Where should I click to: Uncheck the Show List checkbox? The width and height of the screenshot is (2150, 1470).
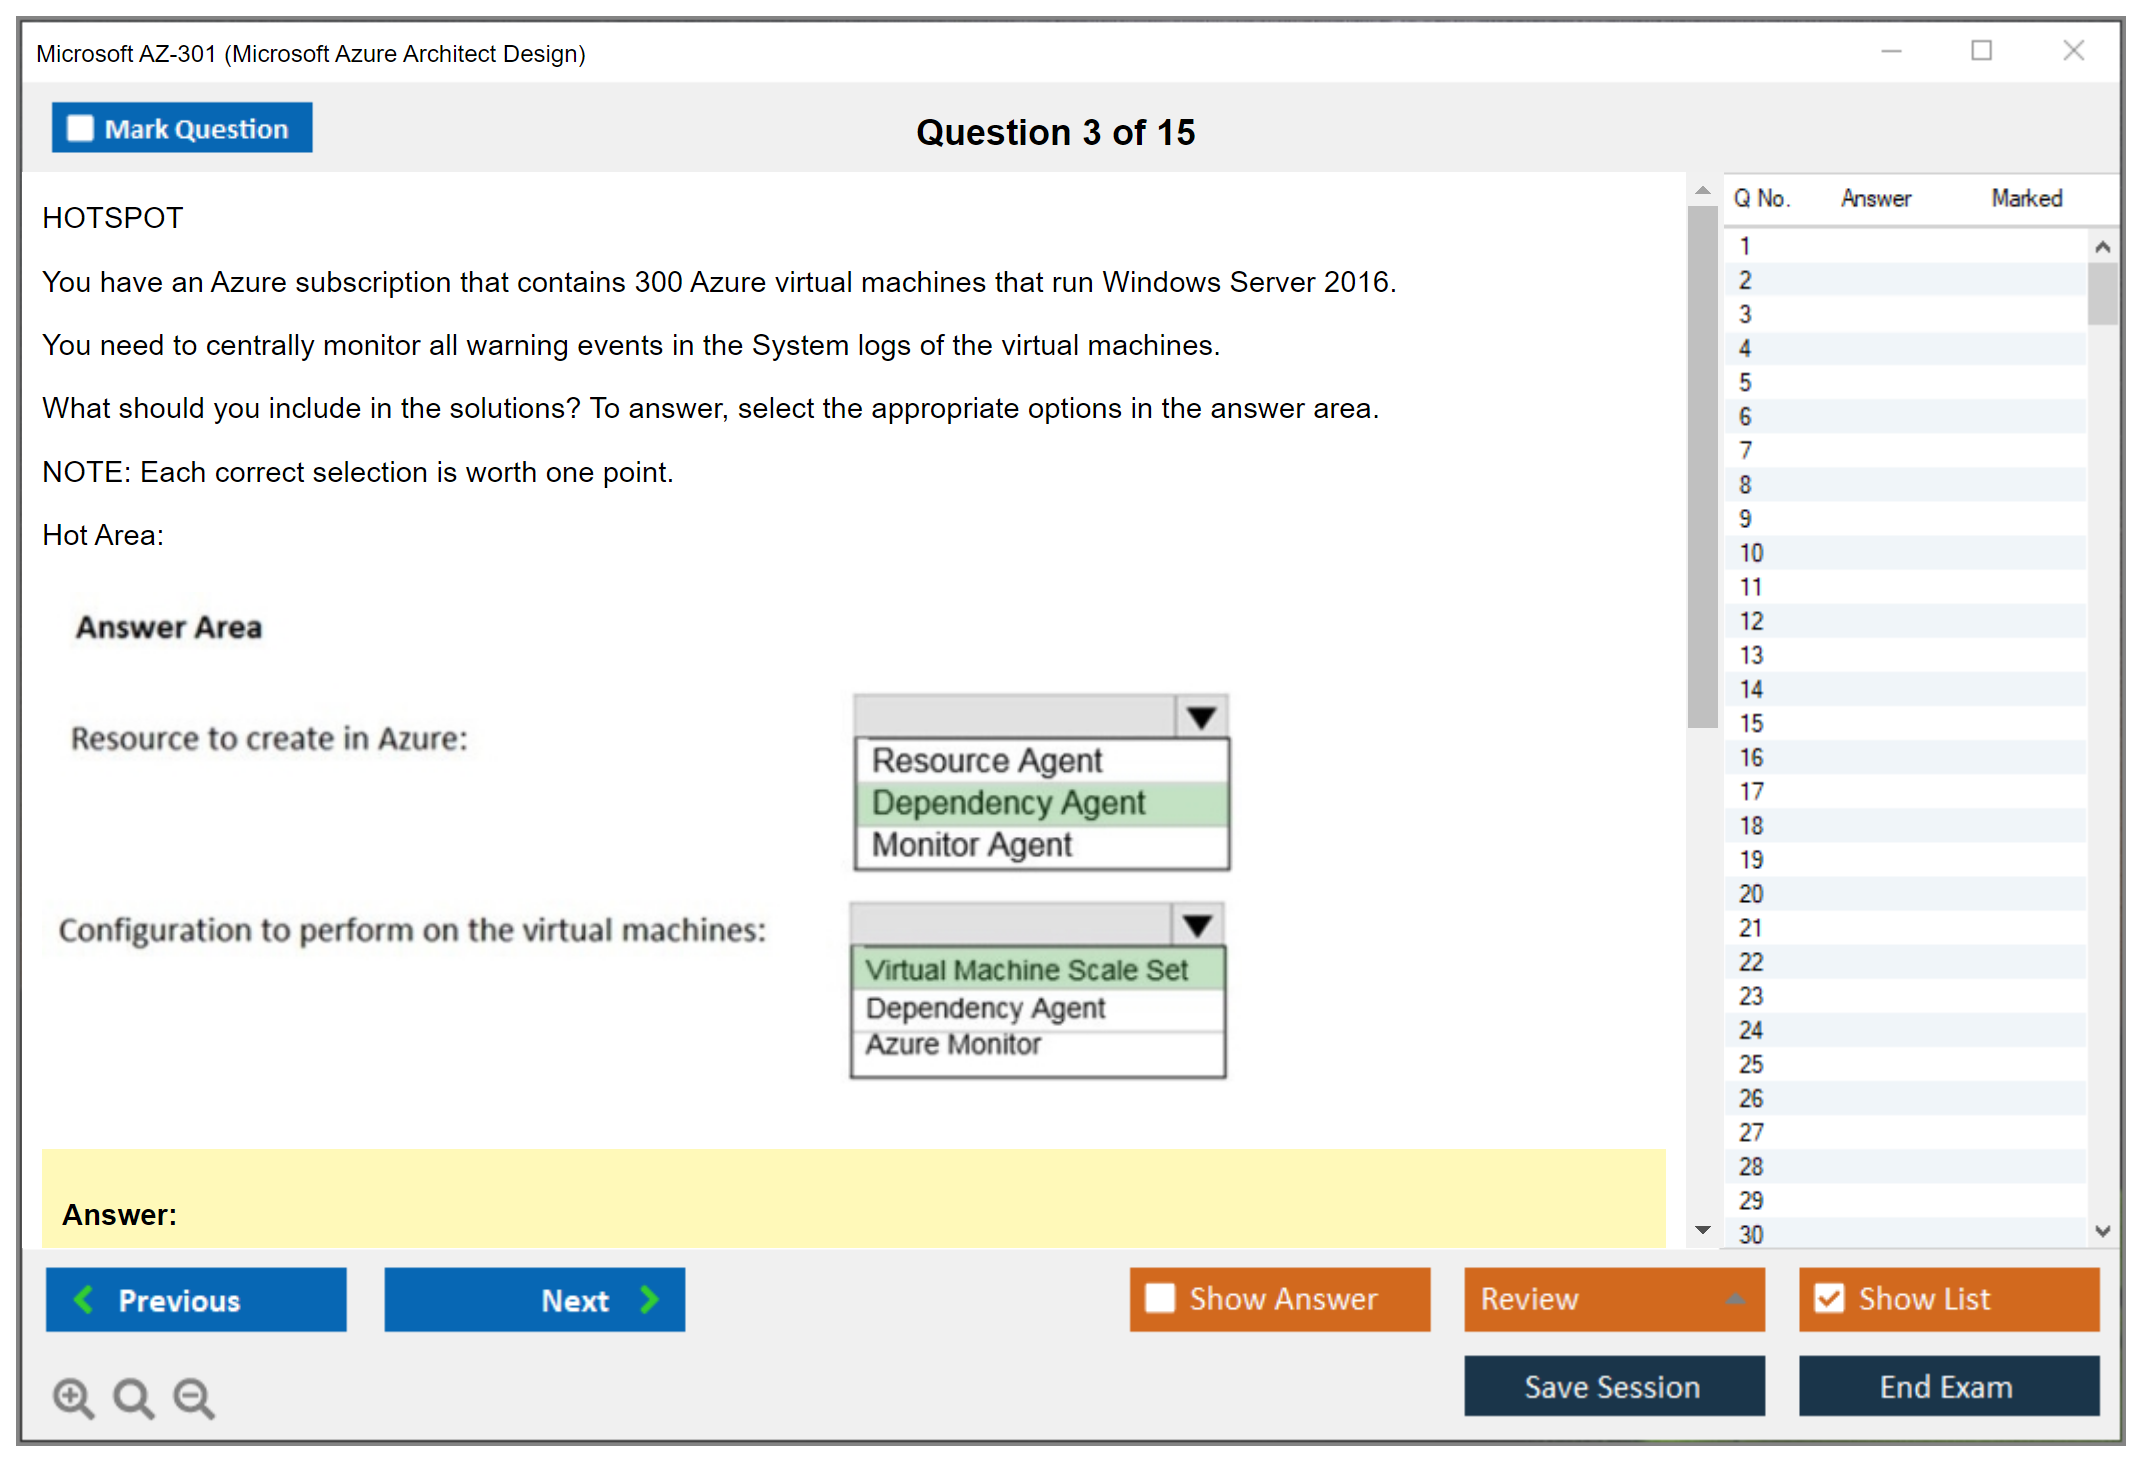click(x=1829, y=1298)
